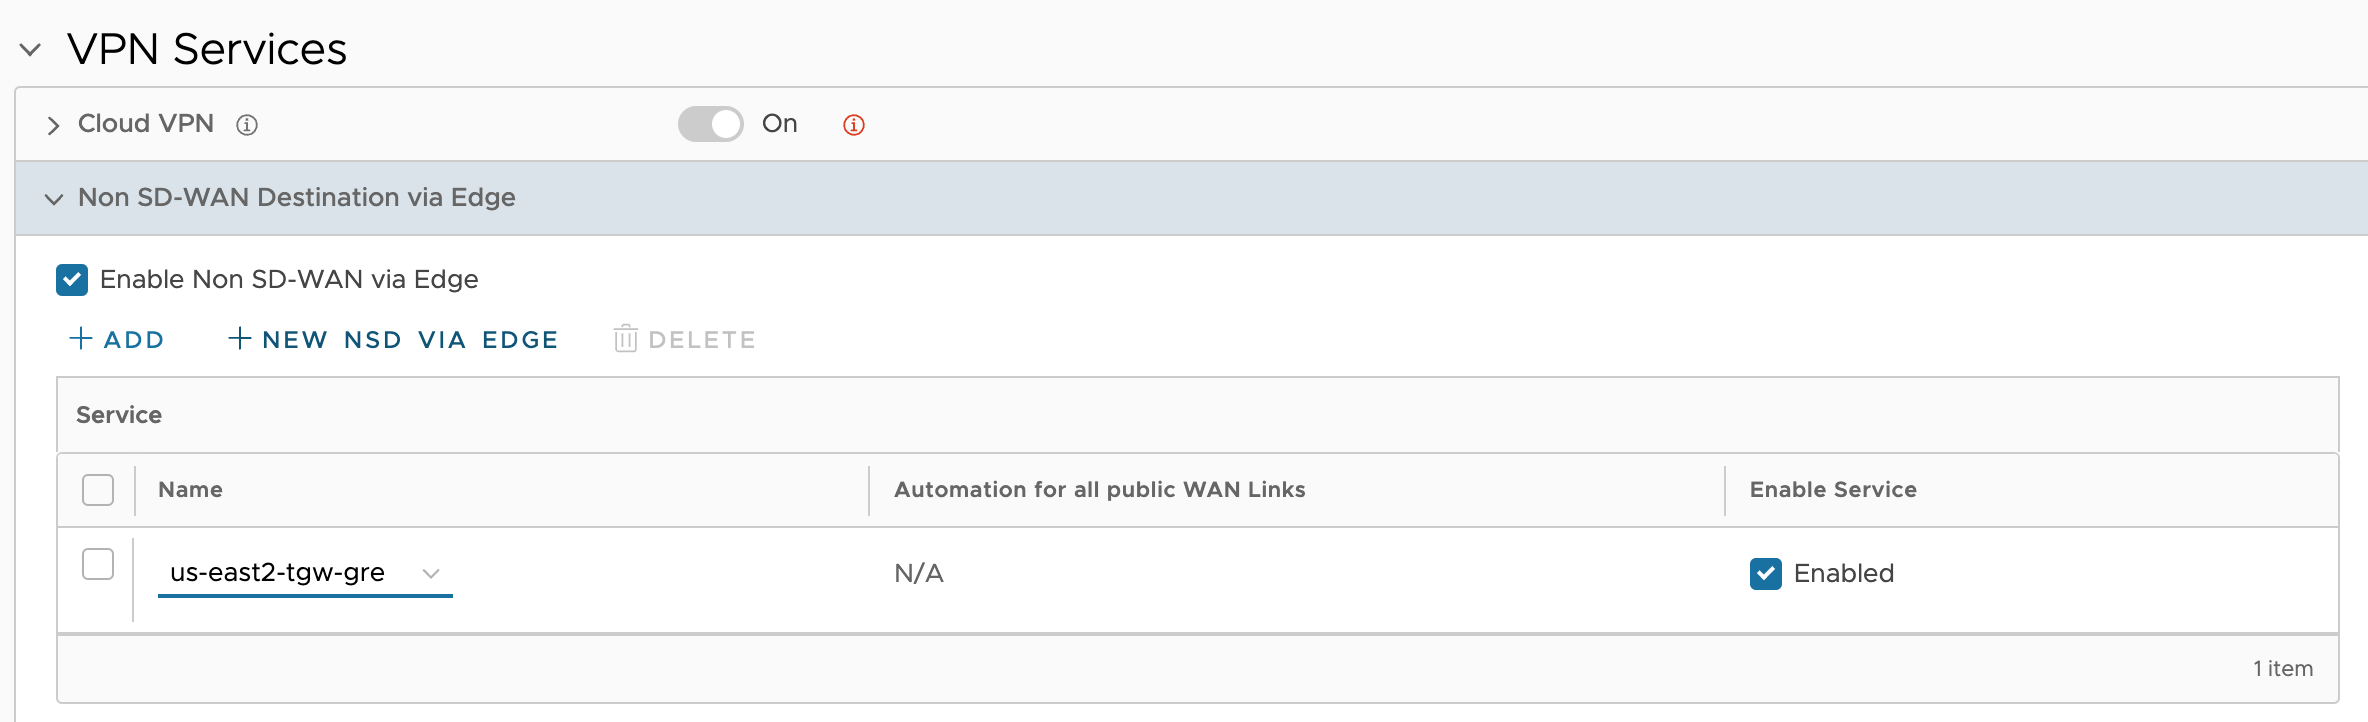
Task: Click NEW NSD VIA EDGE button text
Action: tap(410, 340)
